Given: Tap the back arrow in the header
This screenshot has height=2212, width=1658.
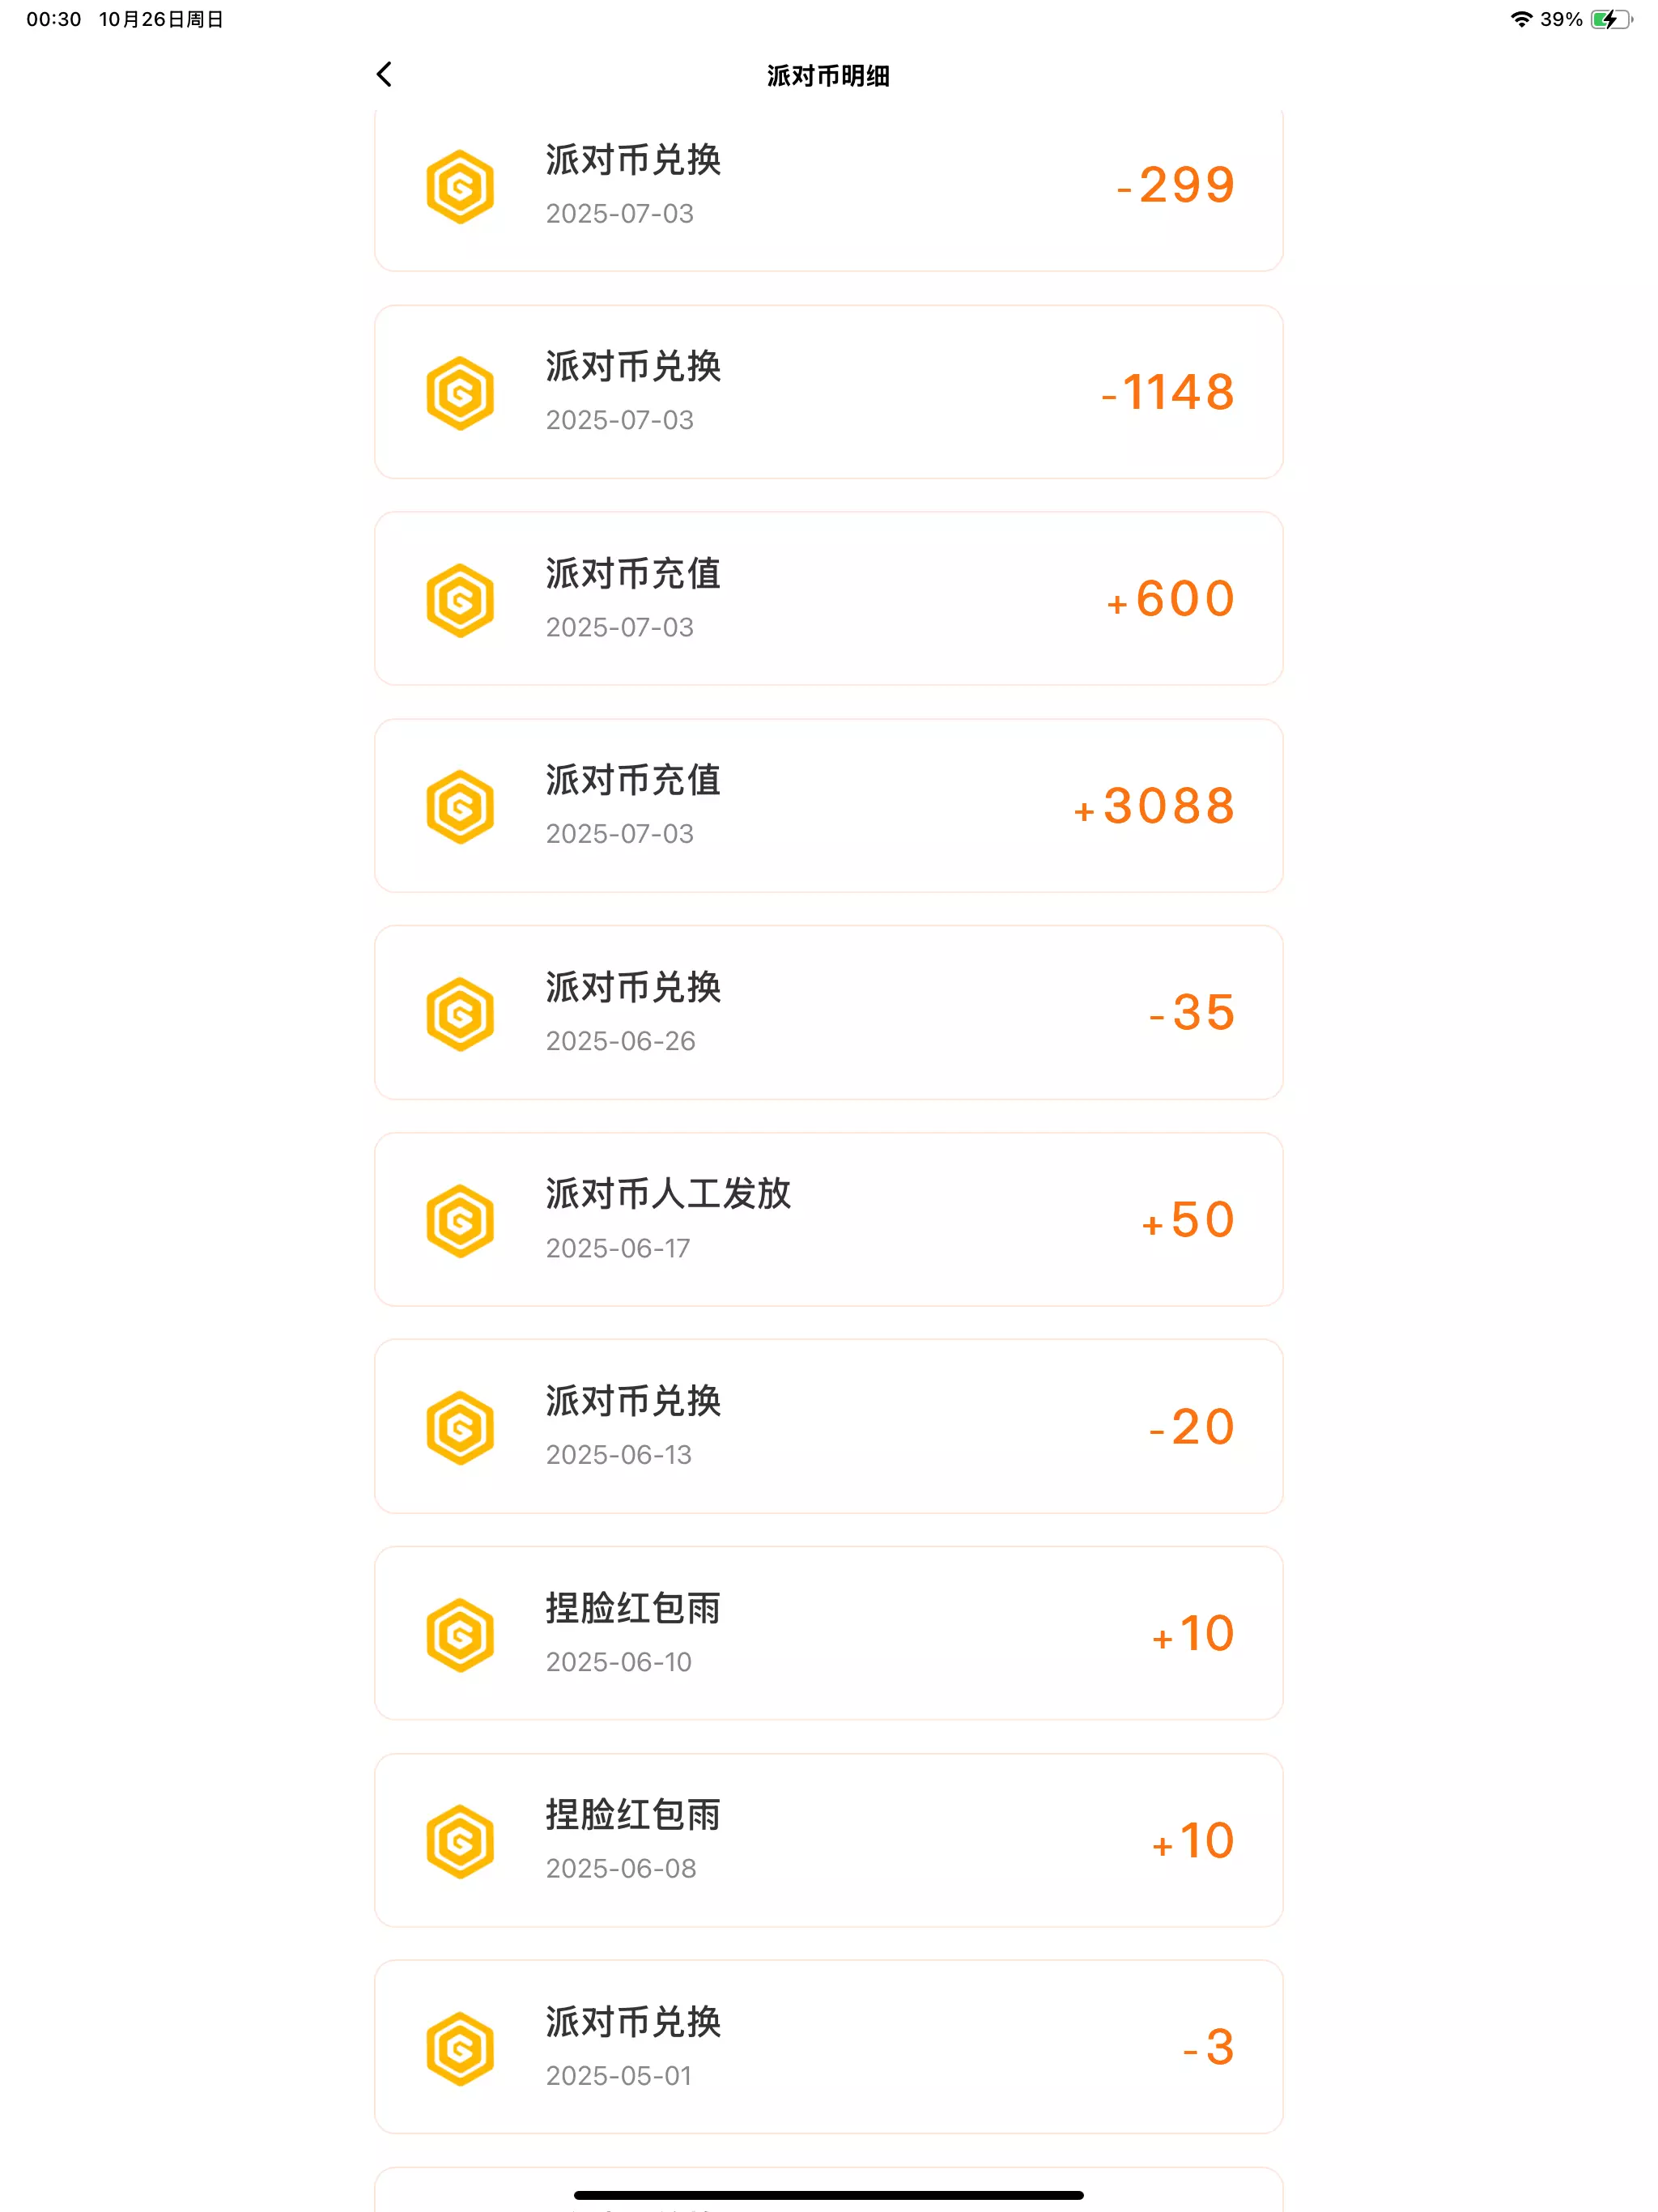Looking at the screenshot, I should tap(384, 74).
